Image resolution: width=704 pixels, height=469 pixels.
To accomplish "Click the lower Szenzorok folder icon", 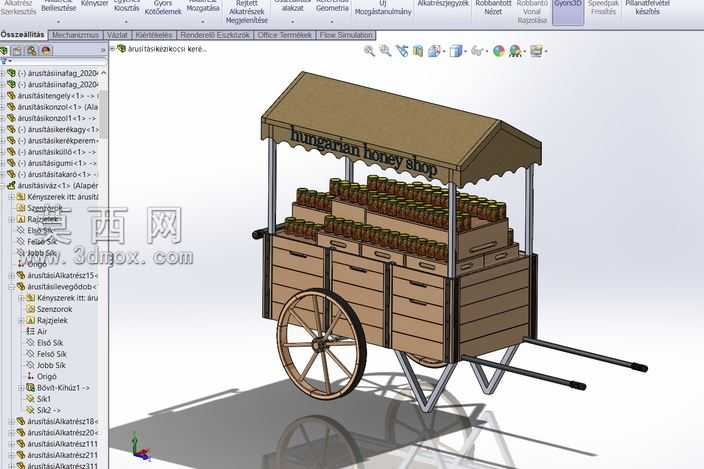I will (x=31, y=309).
